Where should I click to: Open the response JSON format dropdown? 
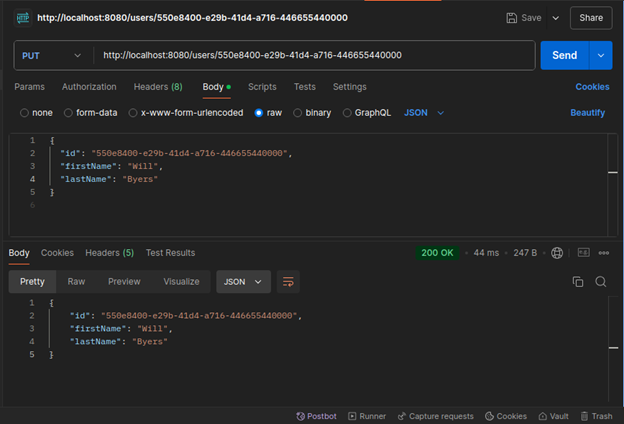click(x=243, y=282)
